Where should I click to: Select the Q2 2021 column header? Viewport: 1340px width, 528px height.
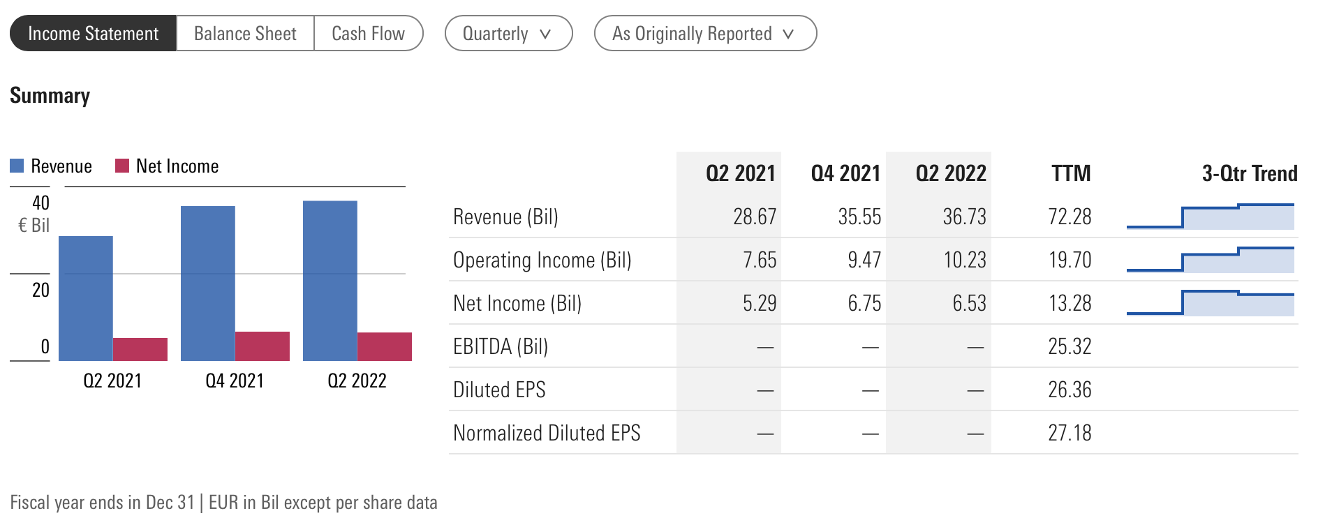pos(740,173)
